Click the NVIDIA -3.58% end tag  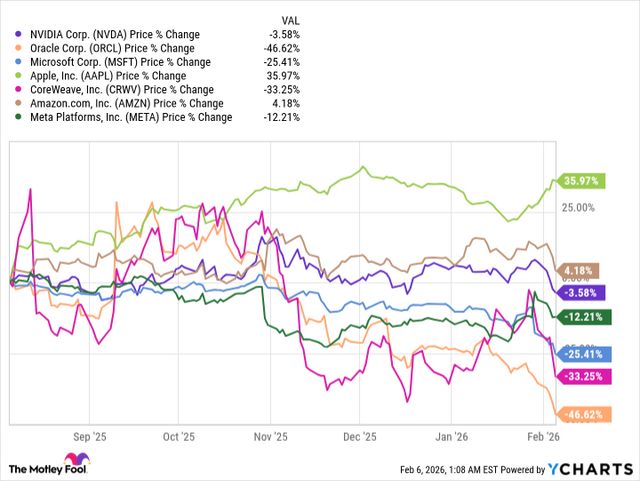(580, 292)
